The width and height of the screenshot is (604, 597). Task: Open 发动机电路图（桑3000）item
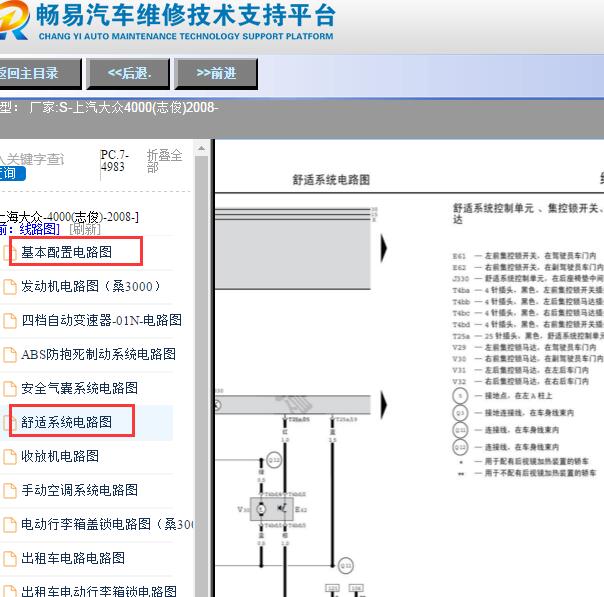tap(91, 286)
